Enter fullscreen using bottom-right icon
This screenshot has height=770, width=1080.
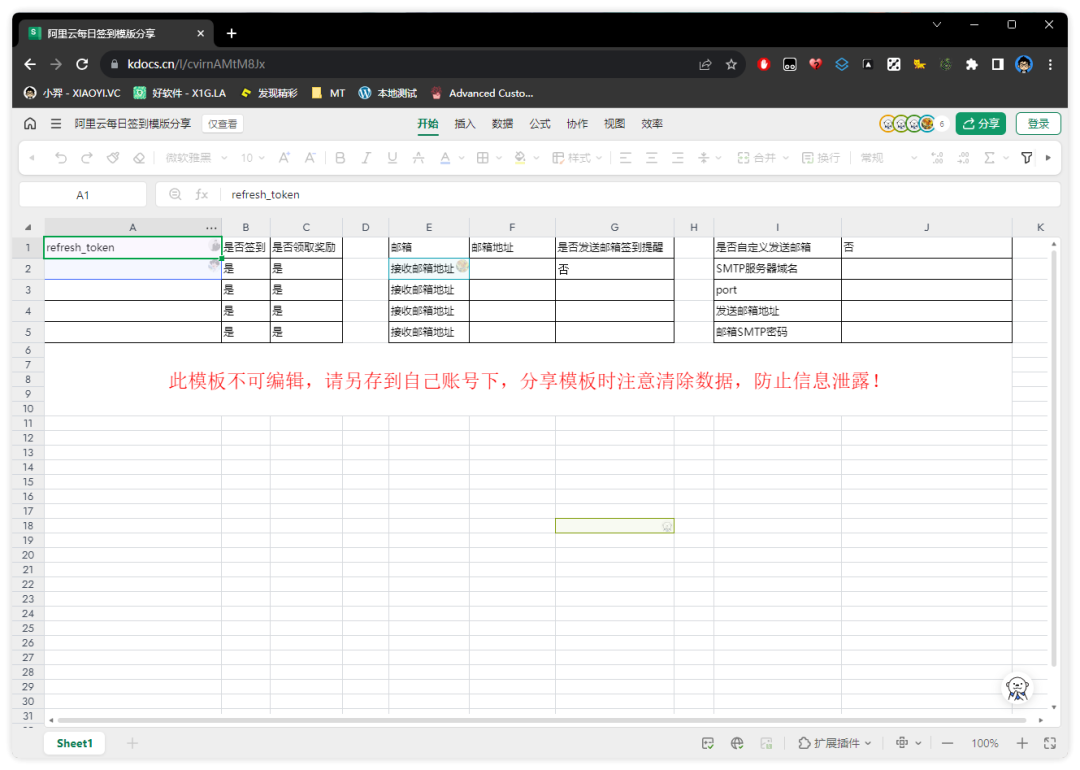[1050, 743]
